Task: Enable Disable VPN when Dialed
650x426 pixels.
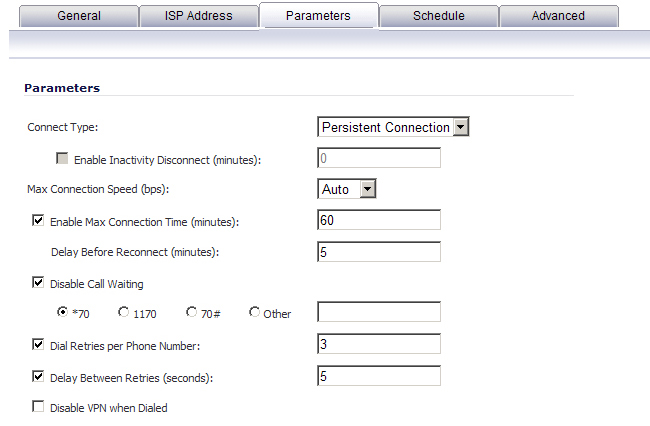Action: [38, 406]
